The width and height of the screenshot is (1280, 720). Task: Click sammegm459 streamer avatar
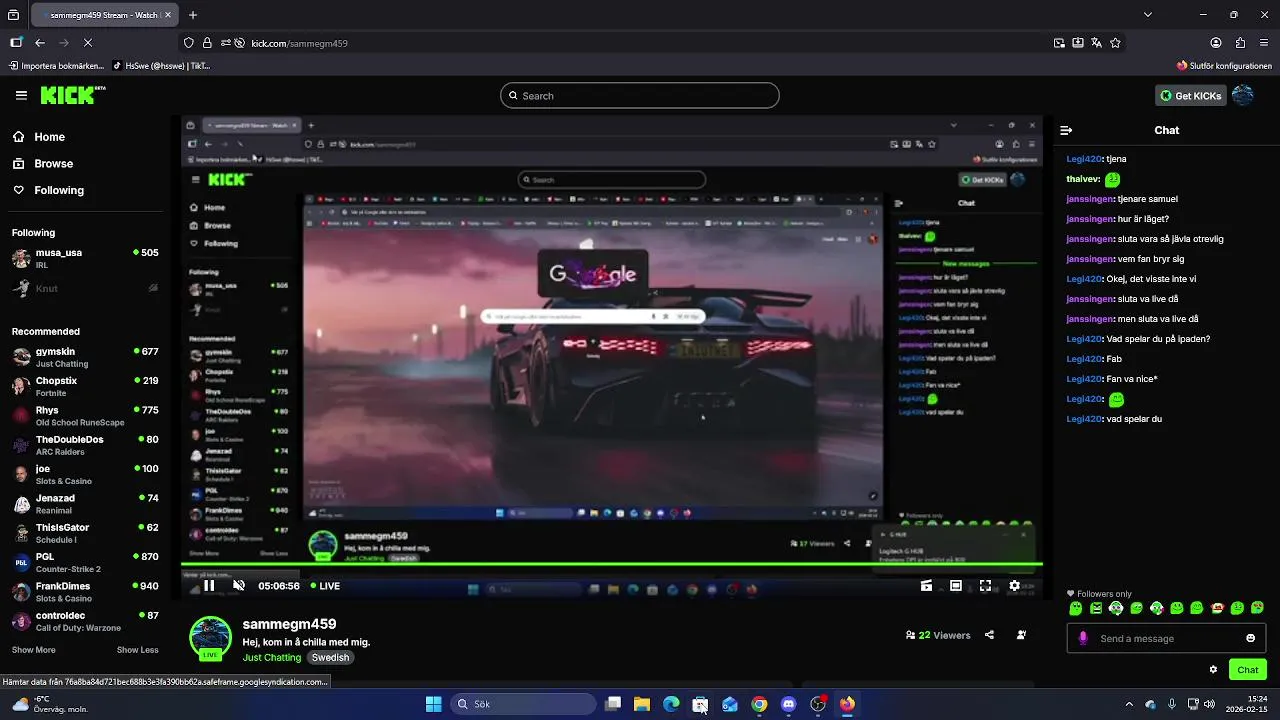click(210, 639)
